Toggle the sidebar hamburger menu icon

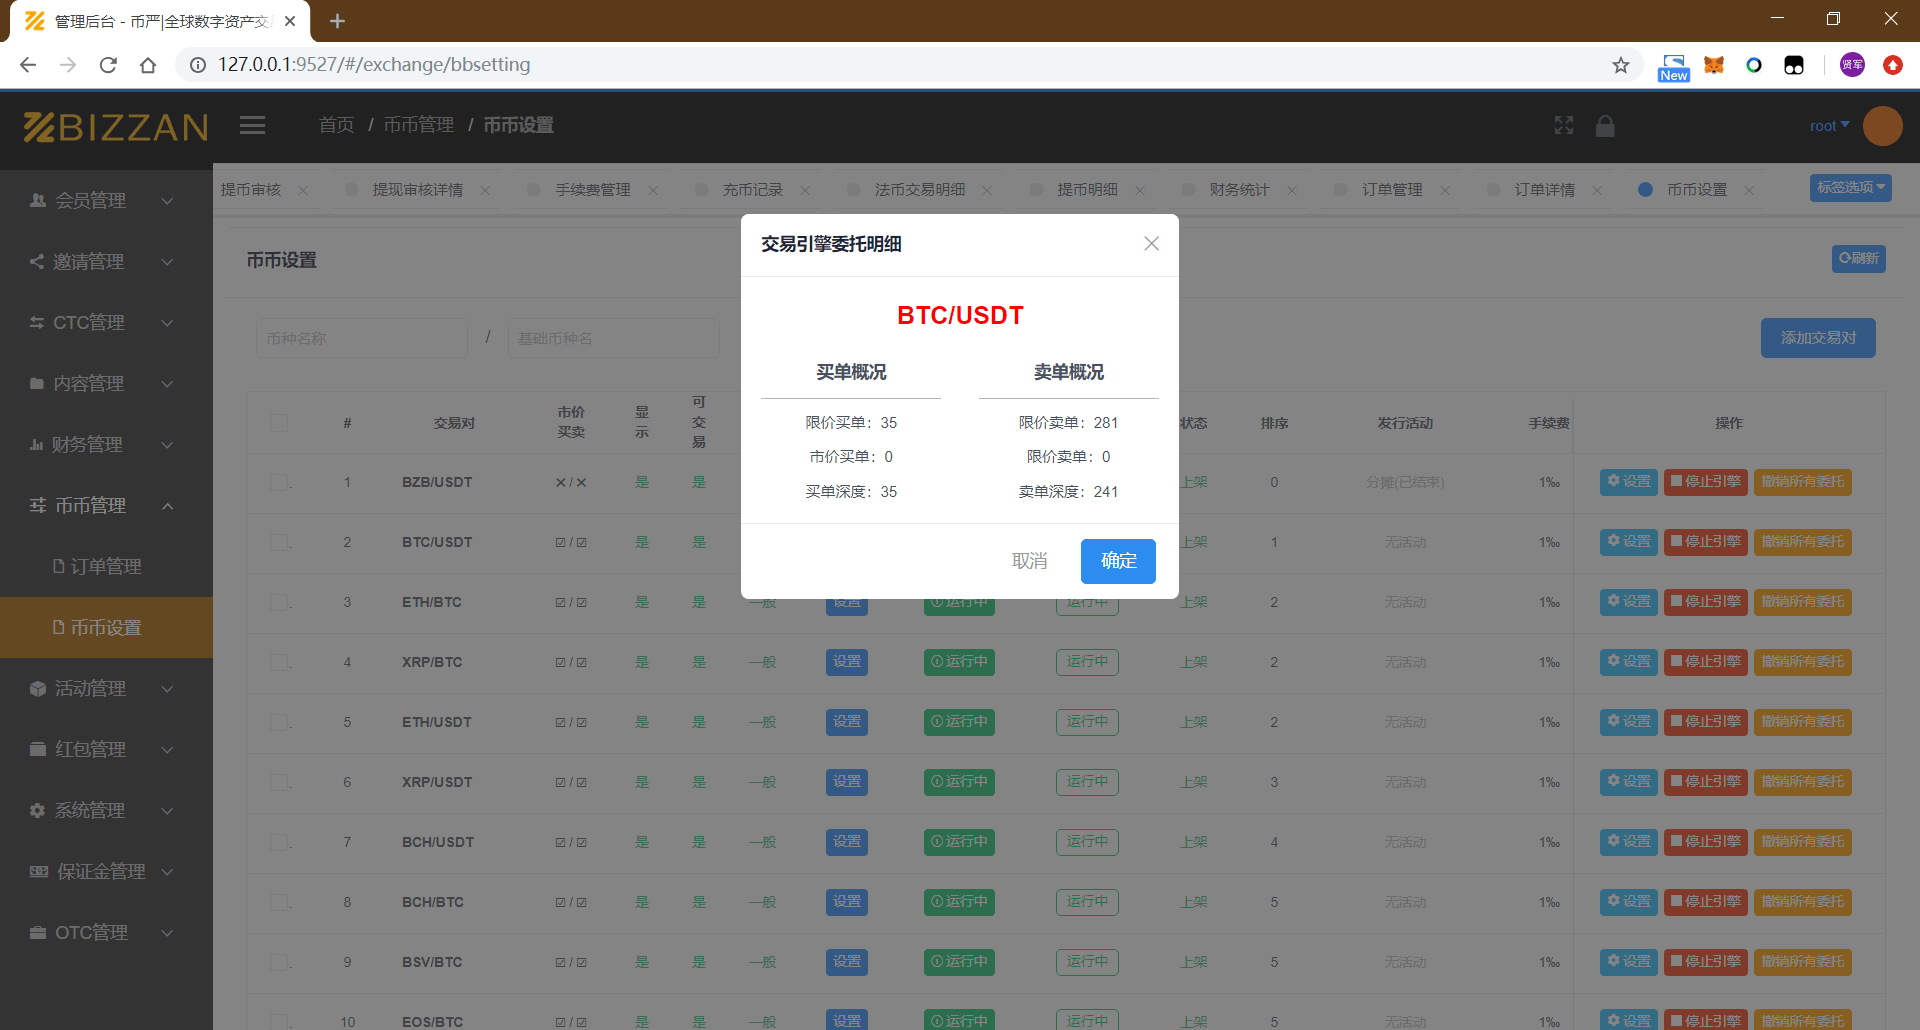[x=252, y=125]
